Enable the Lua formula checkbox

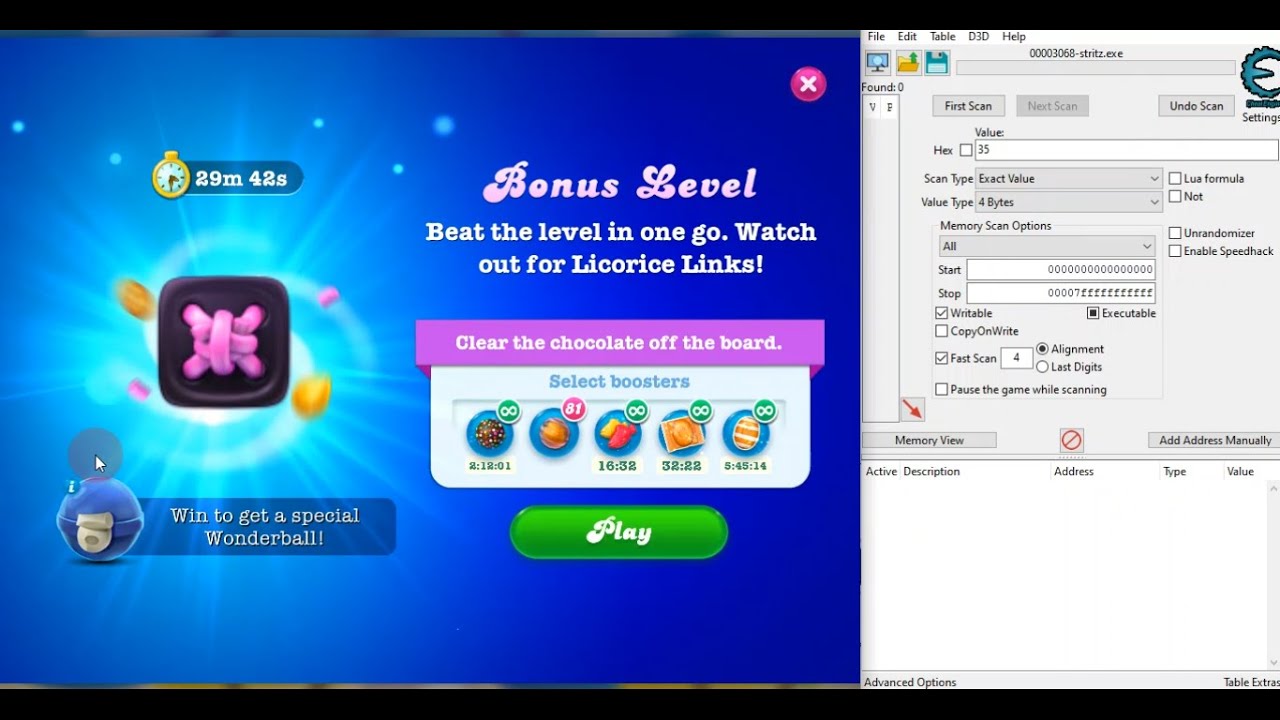pyautogui.click(x=1175, y=178)
